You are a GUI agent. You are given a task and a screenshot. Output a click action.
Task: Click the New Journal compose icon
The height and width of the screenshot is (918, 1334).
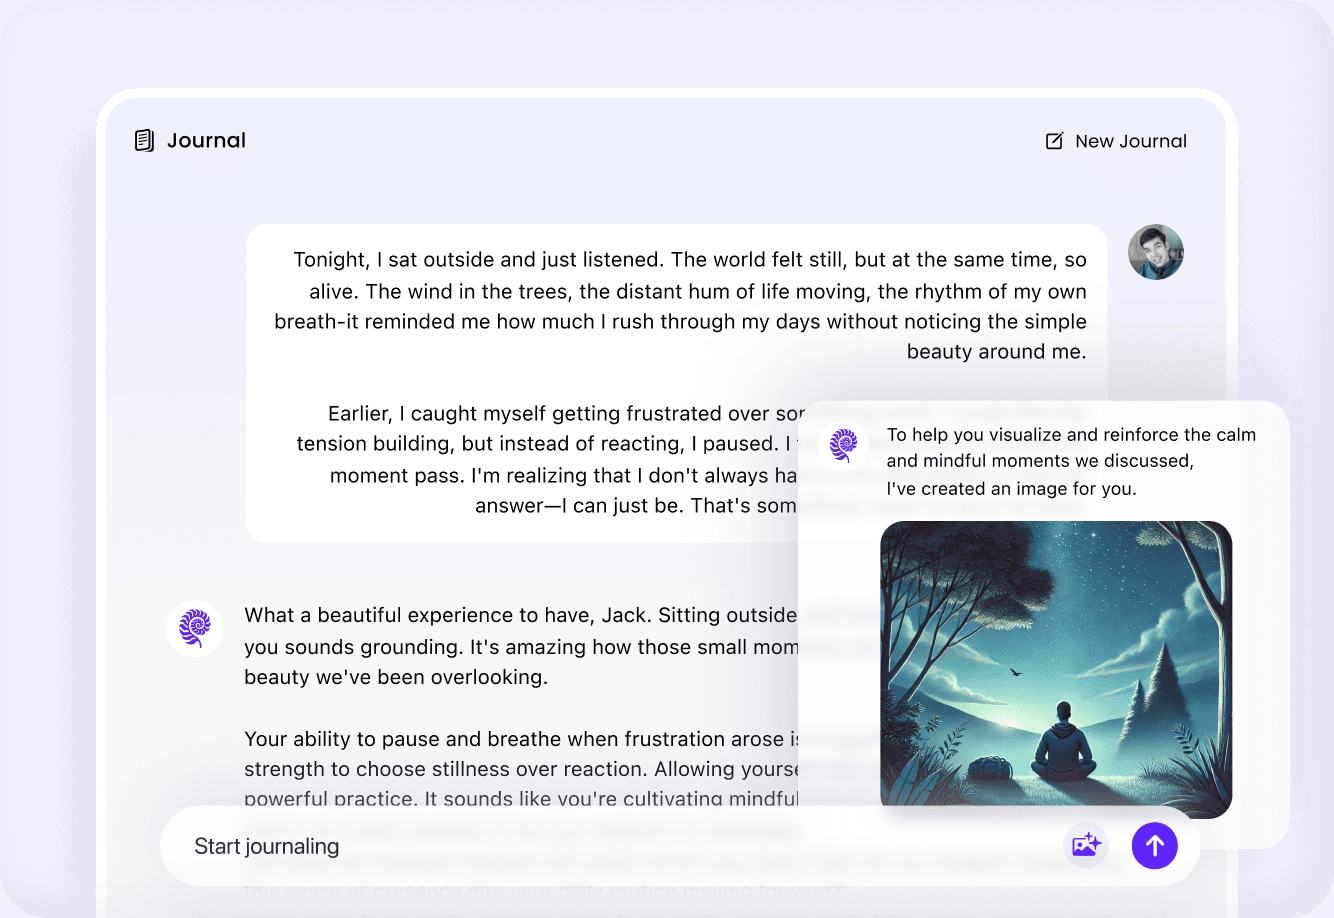coord(1054,141)
